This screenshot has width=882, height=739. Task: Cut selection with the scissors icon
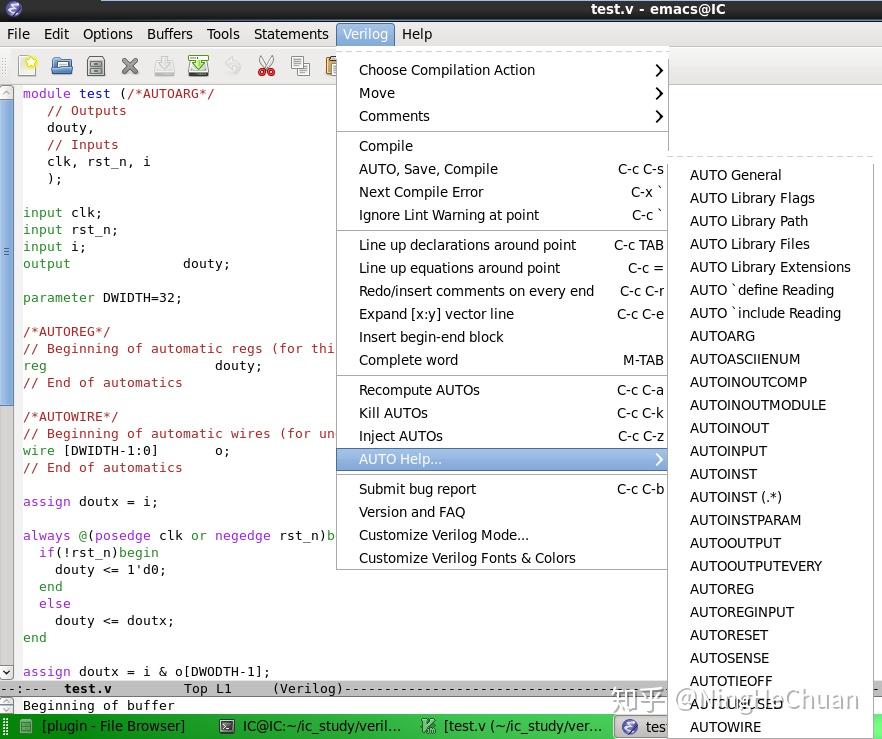266,66
